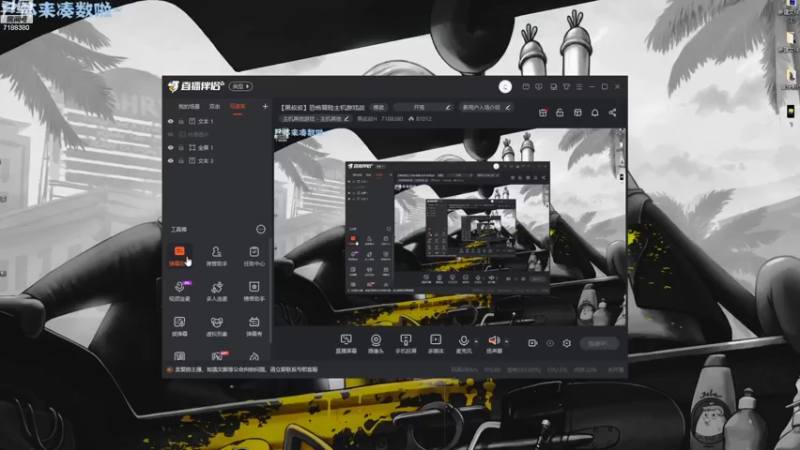The width and height of the screenshot is (800, 450).
Task: Toggle visibility of 文本 1 layer
Action: click(170, 121)
